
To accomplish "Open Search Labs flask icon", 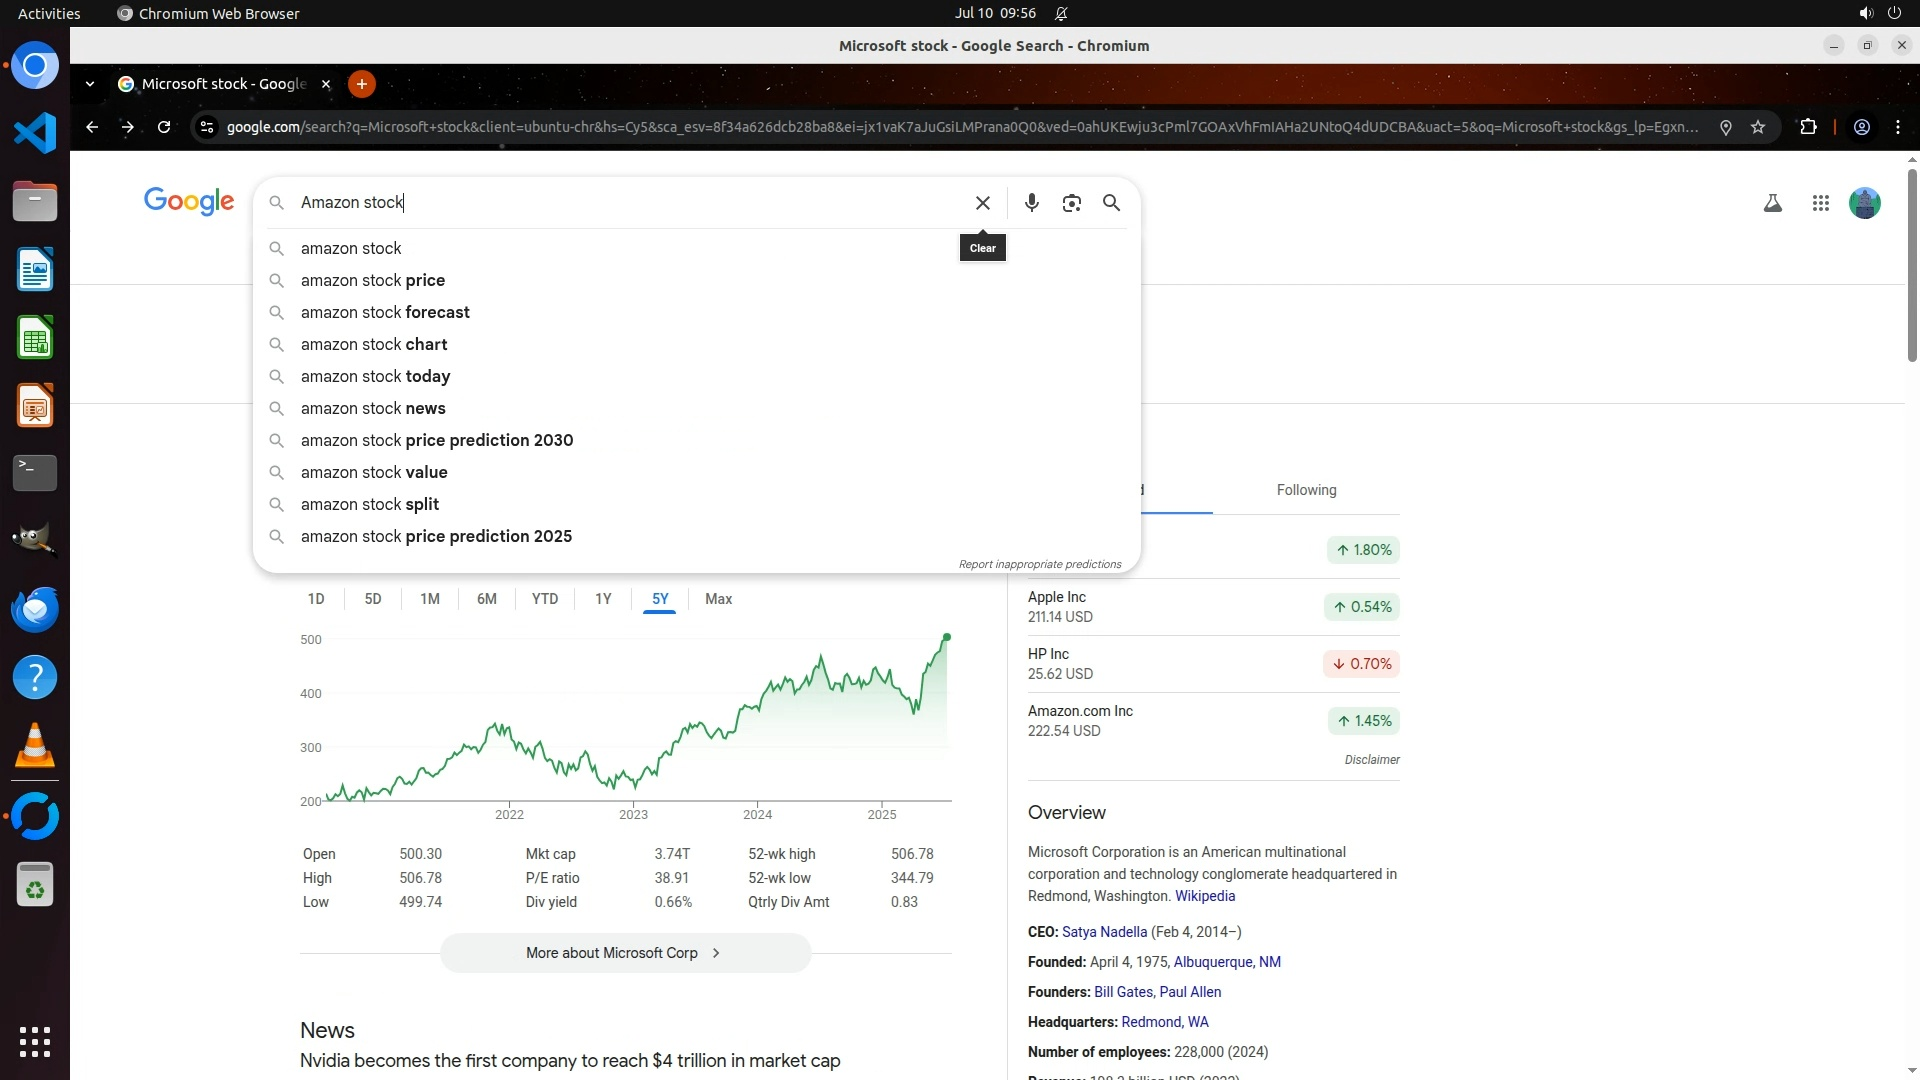I will (1772, 203).
